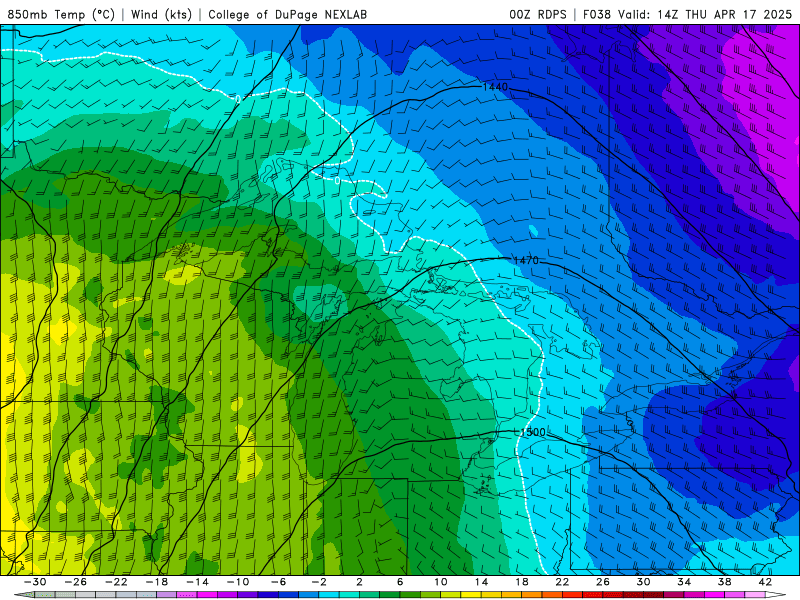The image size is (800, 600).
Task: Click the 1470 height contour label
Action: point(526,260)
